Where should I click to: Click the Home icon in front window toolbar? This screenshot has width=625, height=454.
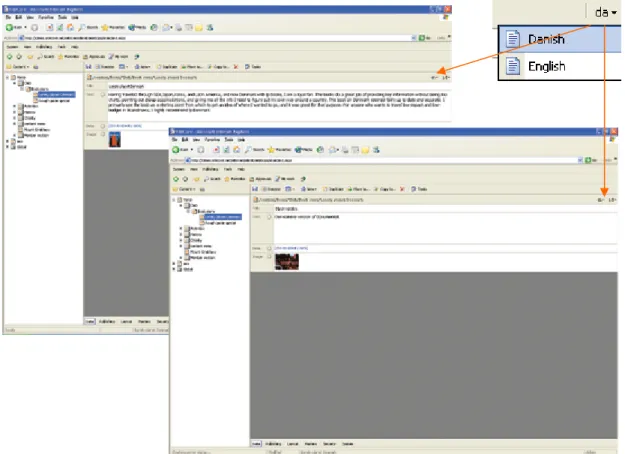pyautogui.click(x=236, y=150)
